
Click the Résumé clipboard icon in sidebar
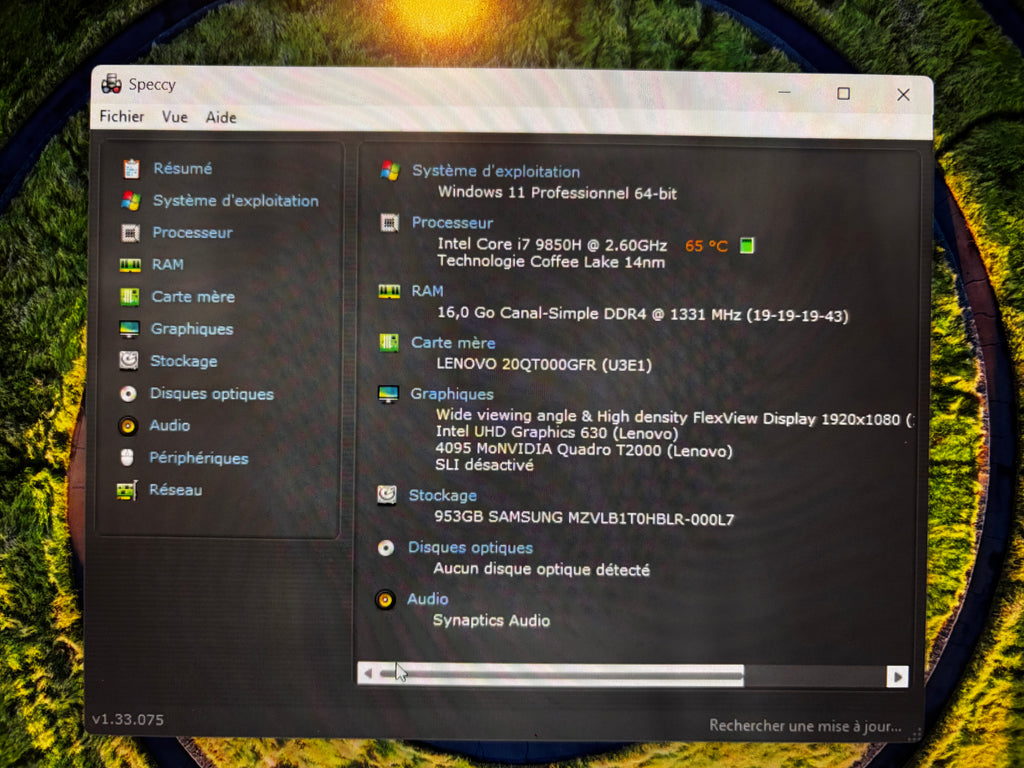click(x=131, y=168)
